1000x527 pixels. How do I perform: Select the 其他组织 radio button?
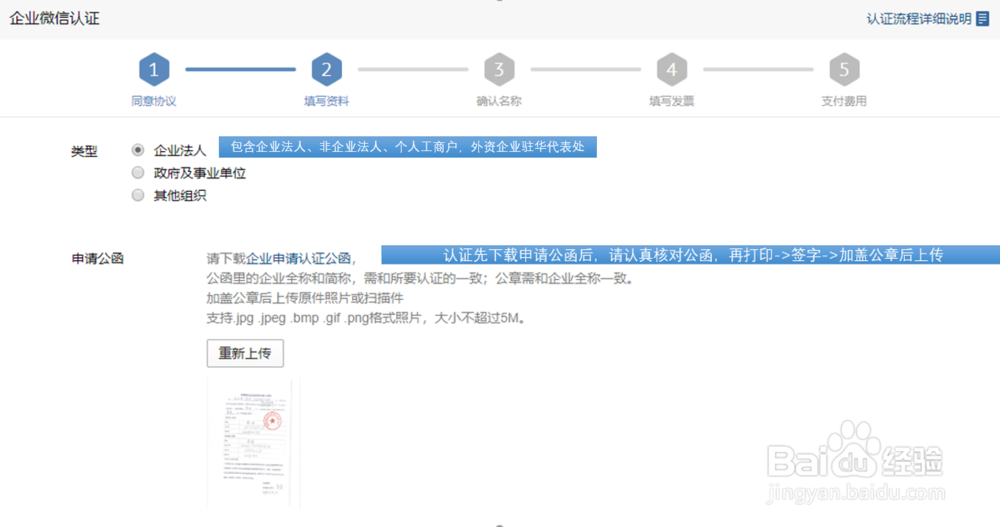[138, 195]
